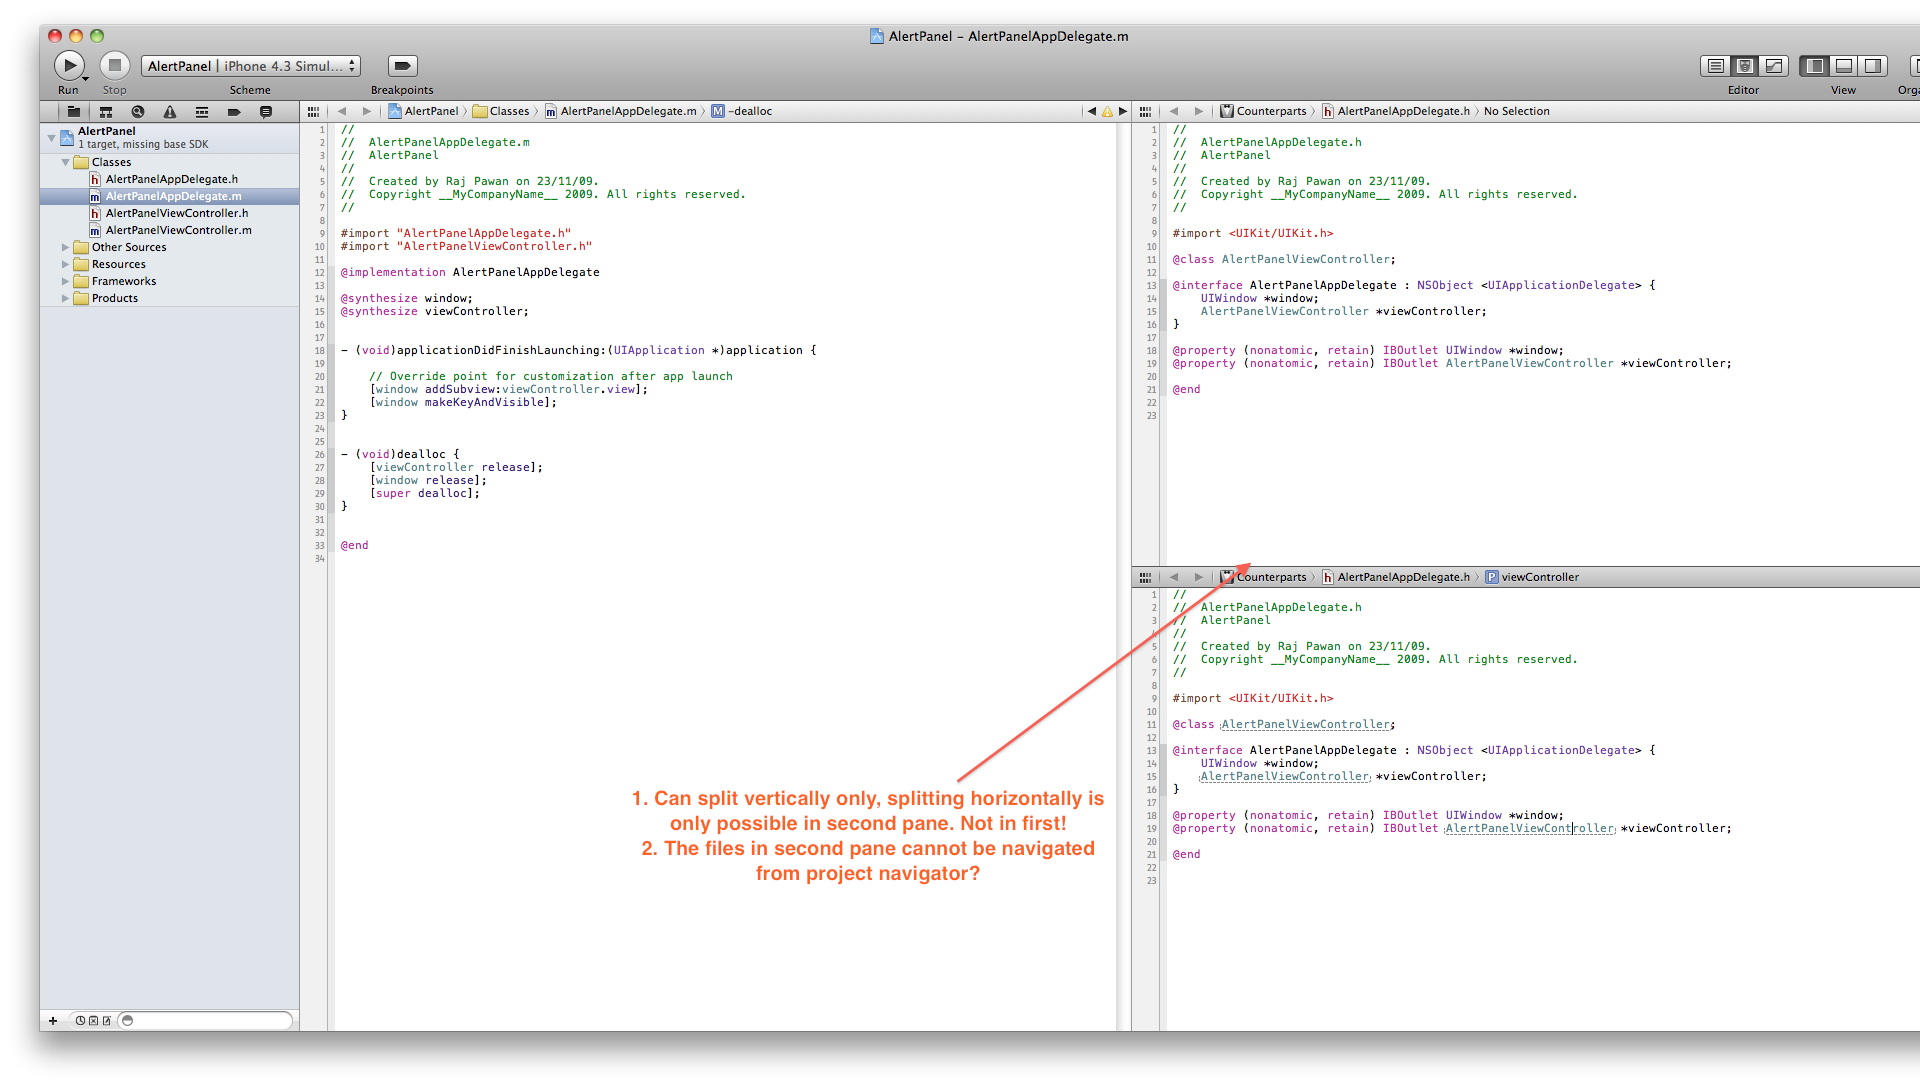Toggle the Breakpoints button in toolbar
This screenshot has height=1080, width=1920.
402,66
